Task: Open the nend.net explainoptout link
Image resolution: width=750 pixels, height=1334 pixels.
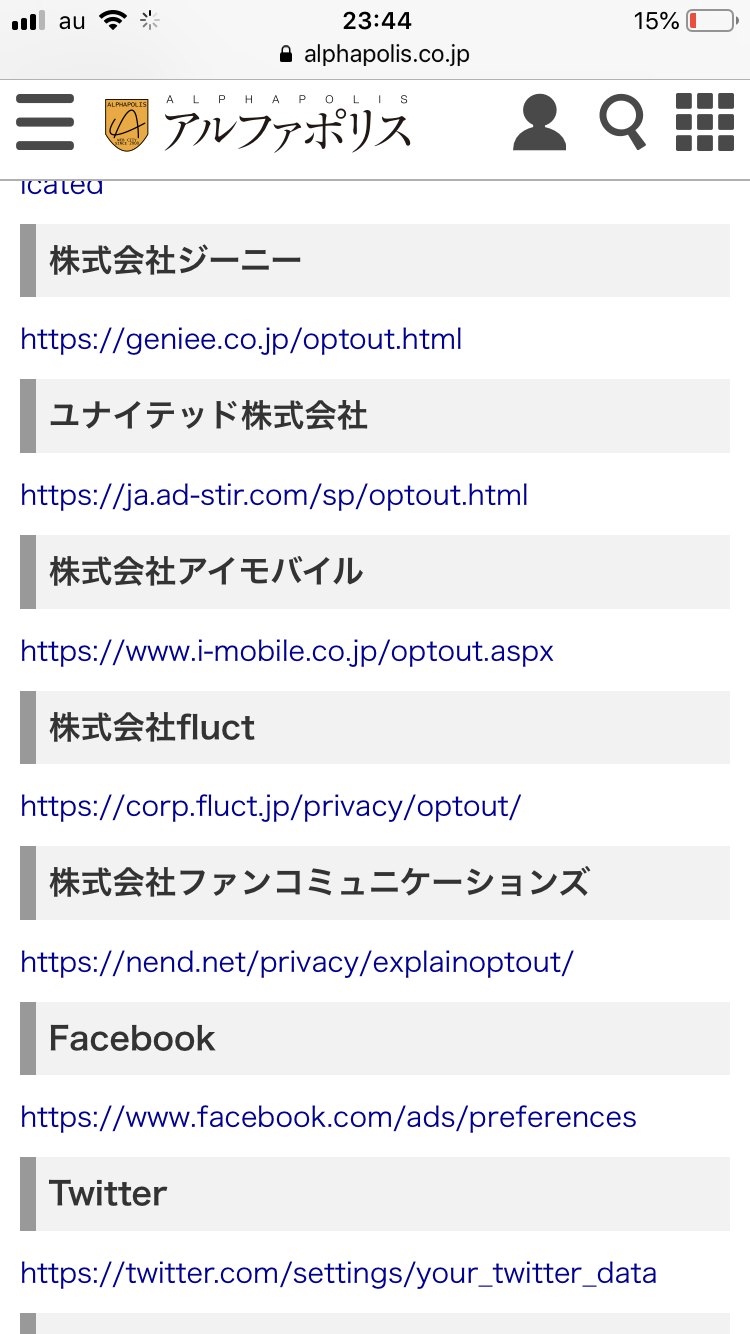Action: (x=297, y=962)
